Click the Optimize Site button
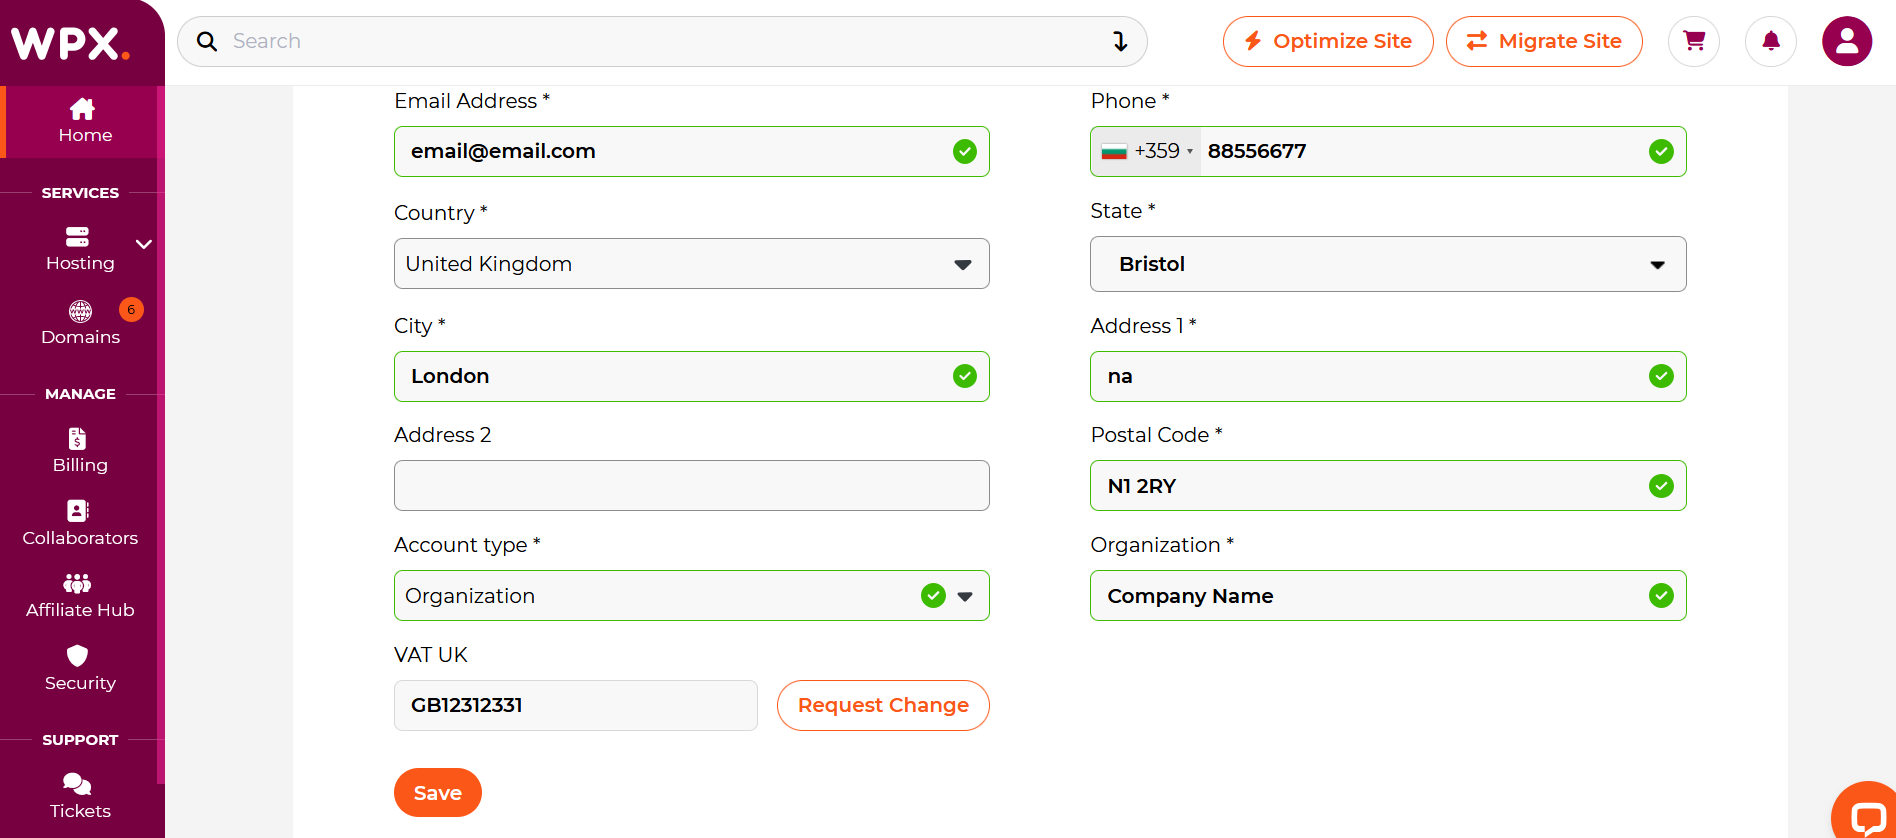 (1327, 42)
